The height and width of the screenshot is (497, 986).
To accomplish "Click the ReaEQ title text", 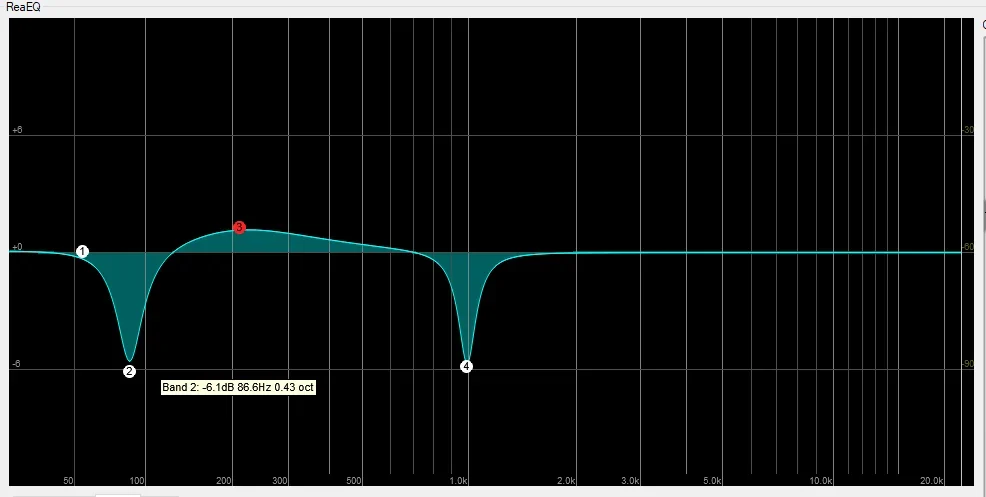I will pyautogui.click(x=23, y=8).
